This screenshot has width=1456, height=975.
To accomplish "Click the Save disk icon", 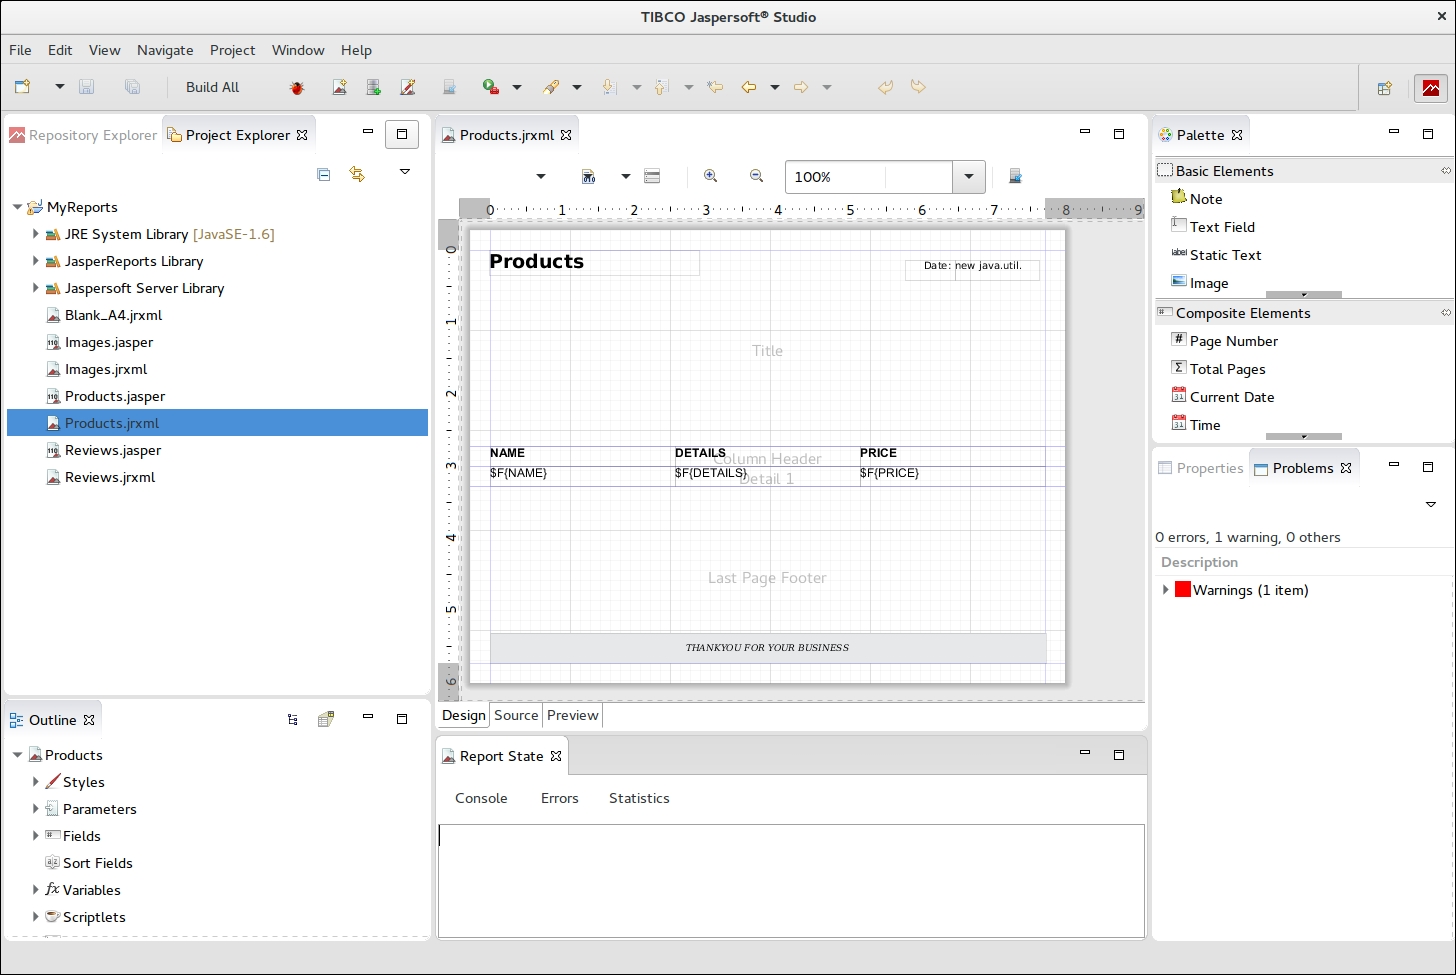I will click(87, 87).
